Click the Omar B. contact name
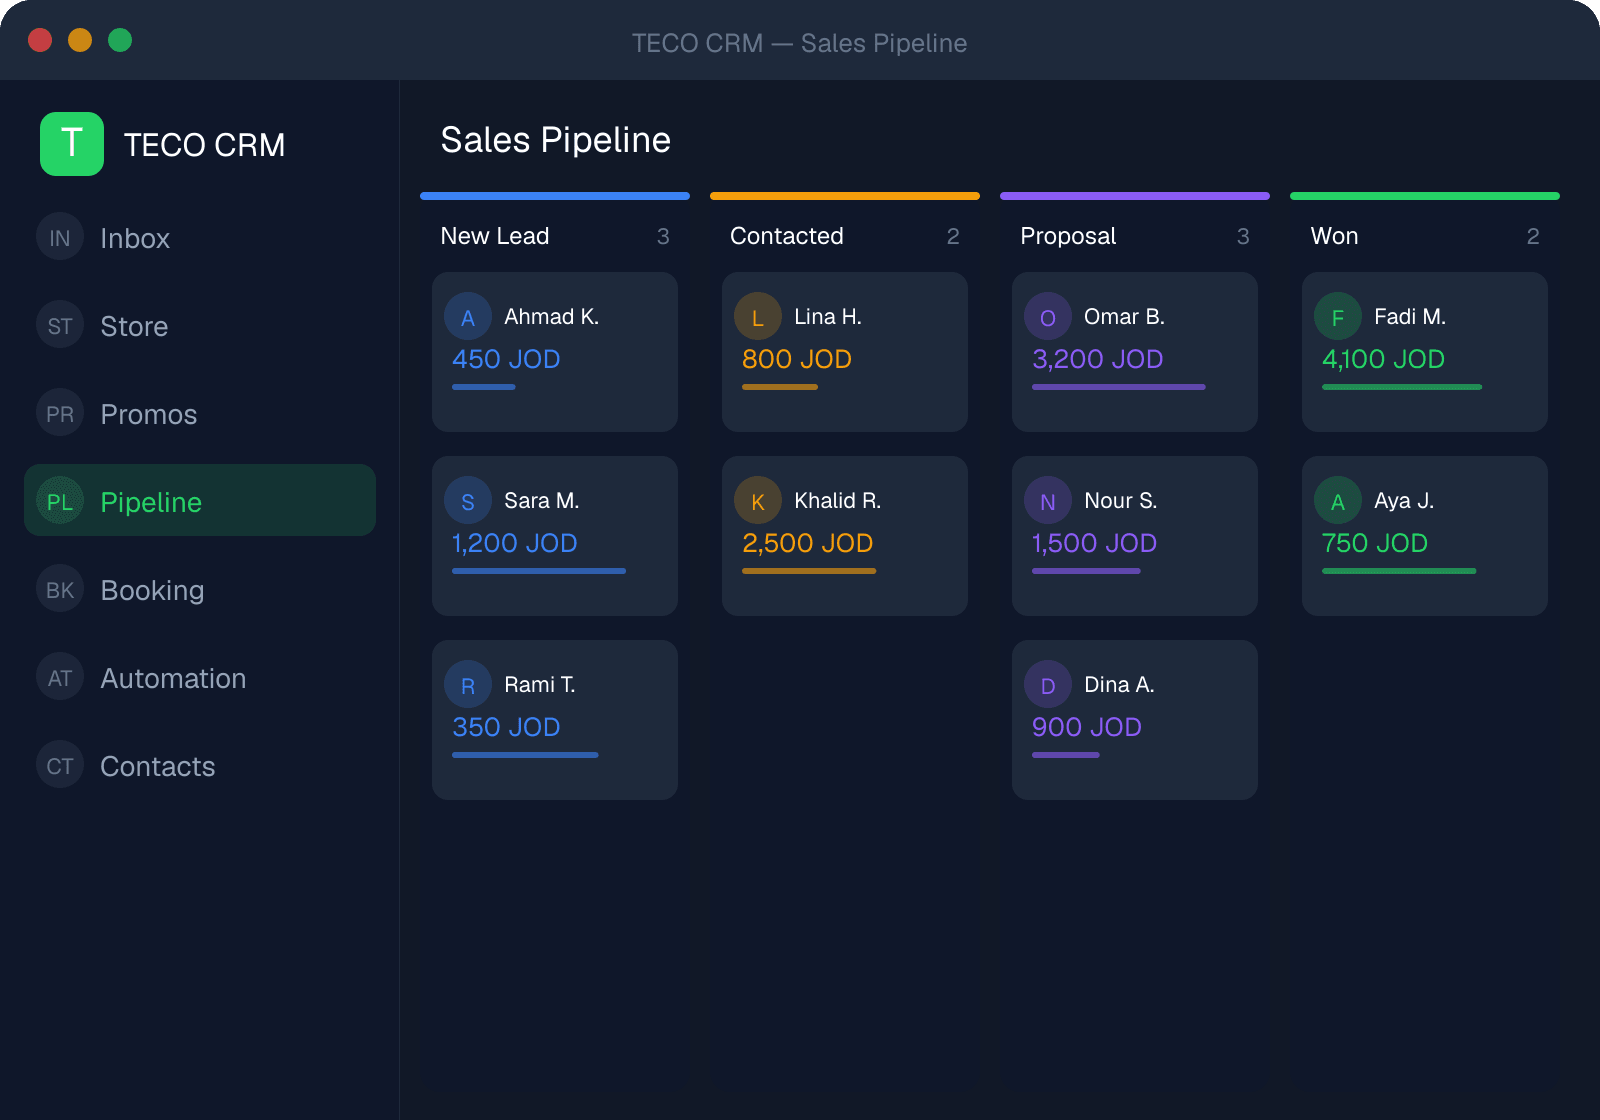Screen dimensions: 1600x1120 click(1125, 317)
